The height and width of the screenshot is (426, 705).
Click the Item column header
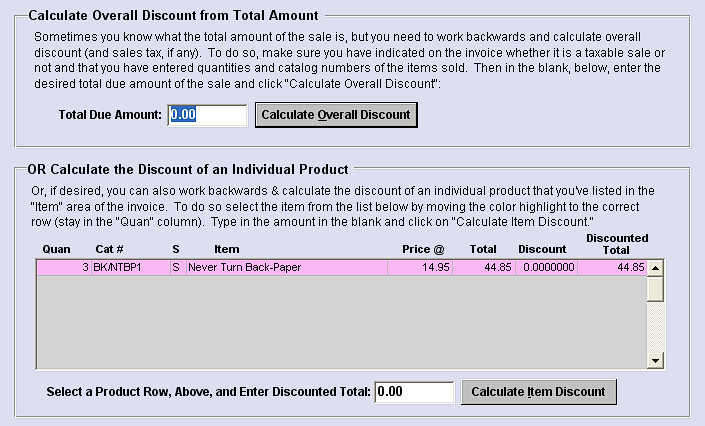tap(227, 248)
